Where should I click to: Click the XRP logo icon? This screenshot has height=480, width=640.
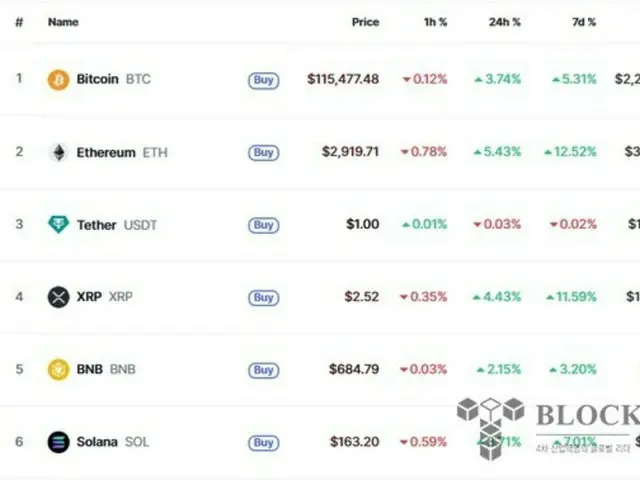(x=58, y=297)
